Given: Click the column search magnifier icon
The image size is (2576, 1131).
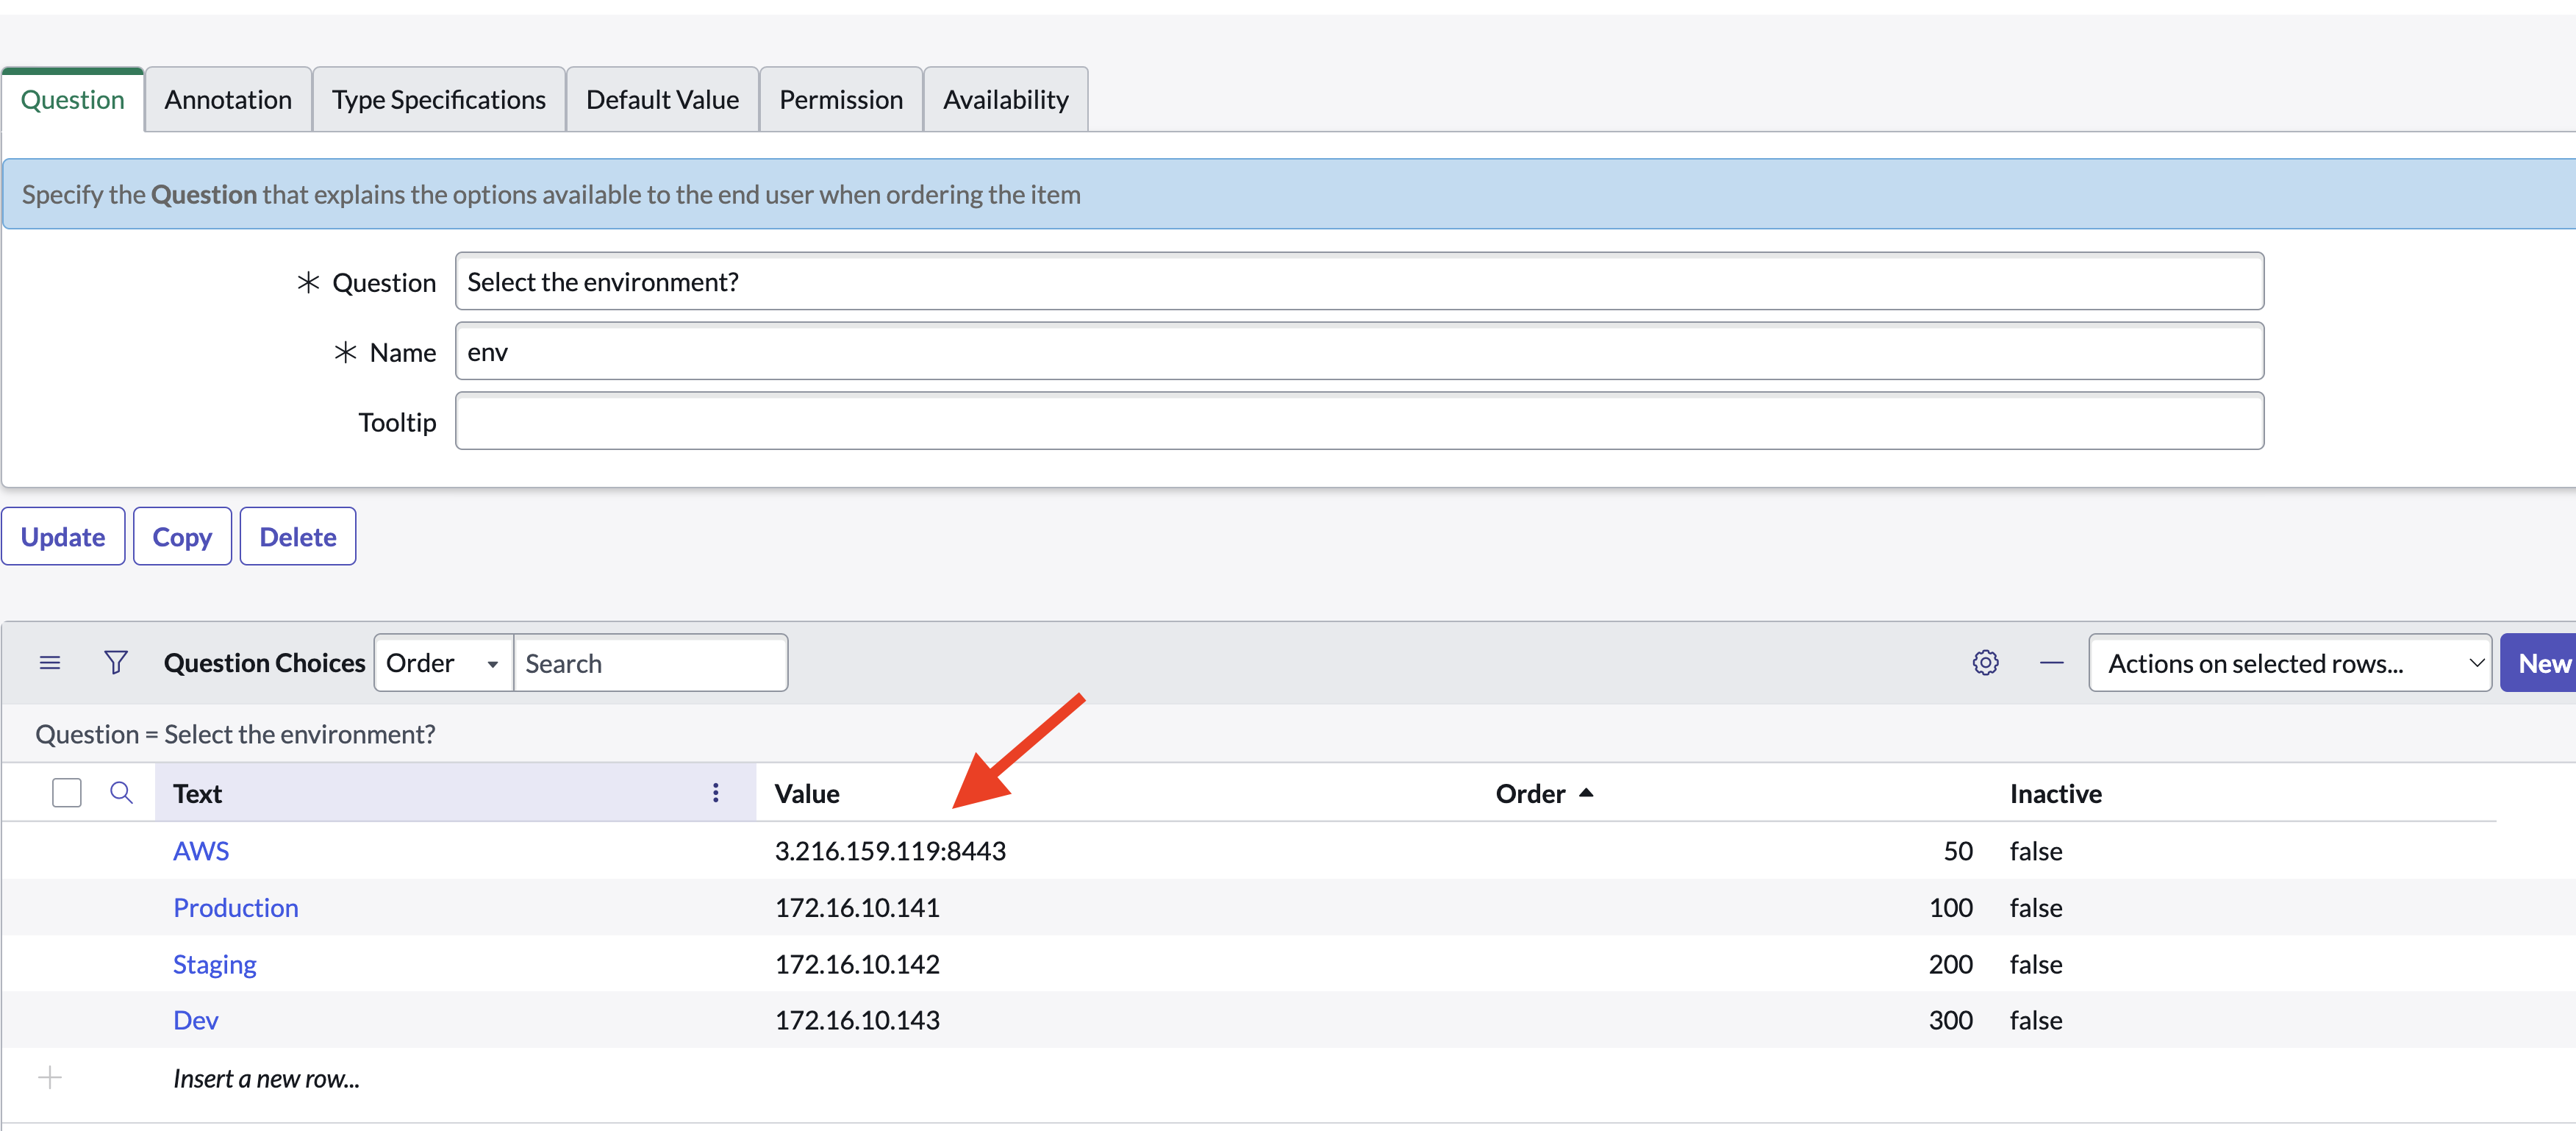Looking at the screenshot, I should pyautogui.click(x=121, y=793).
